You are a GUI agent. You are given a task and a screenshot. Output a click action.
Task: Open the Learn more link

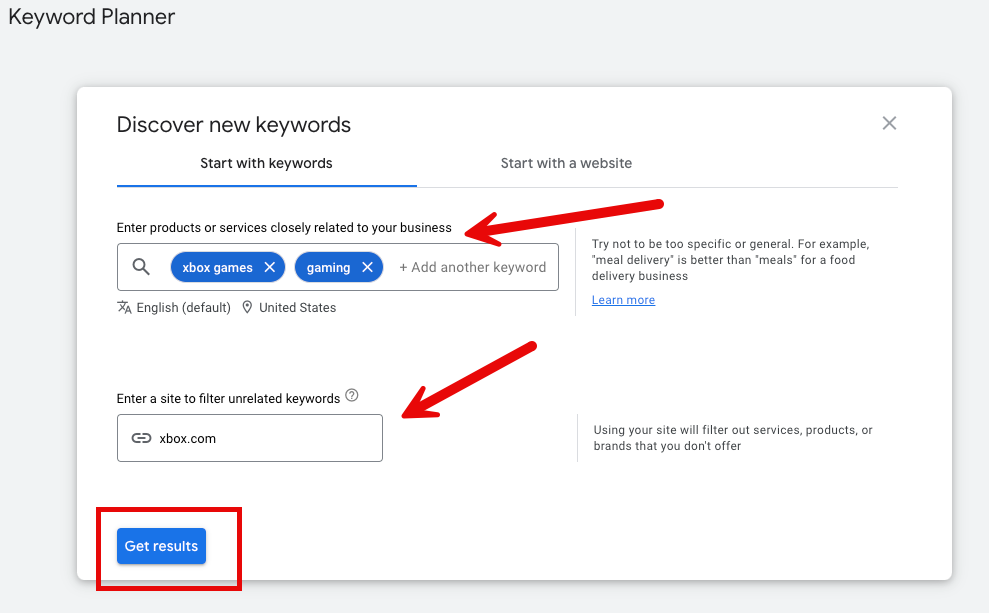[x=623, y=299]
